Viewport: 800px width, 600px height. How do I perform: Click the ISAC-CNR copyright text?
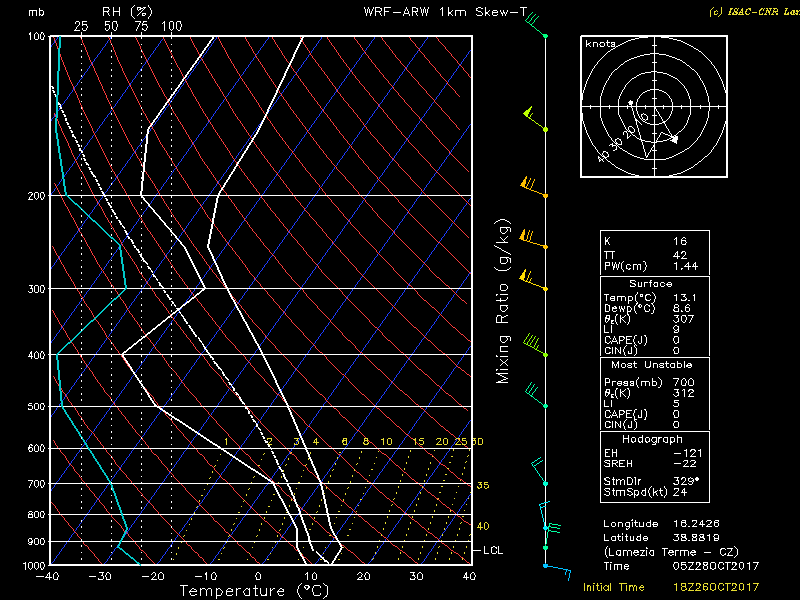click(754, 12)
